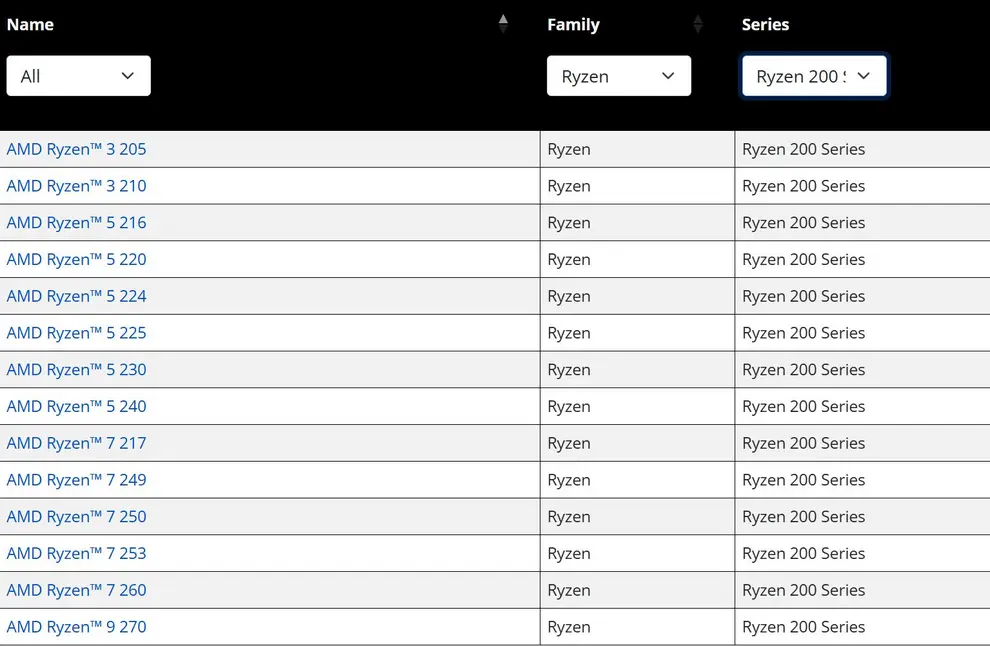Sort table by the Family column arrows
The width and height of the screenshot is (990, 646).
coord(698,24)
